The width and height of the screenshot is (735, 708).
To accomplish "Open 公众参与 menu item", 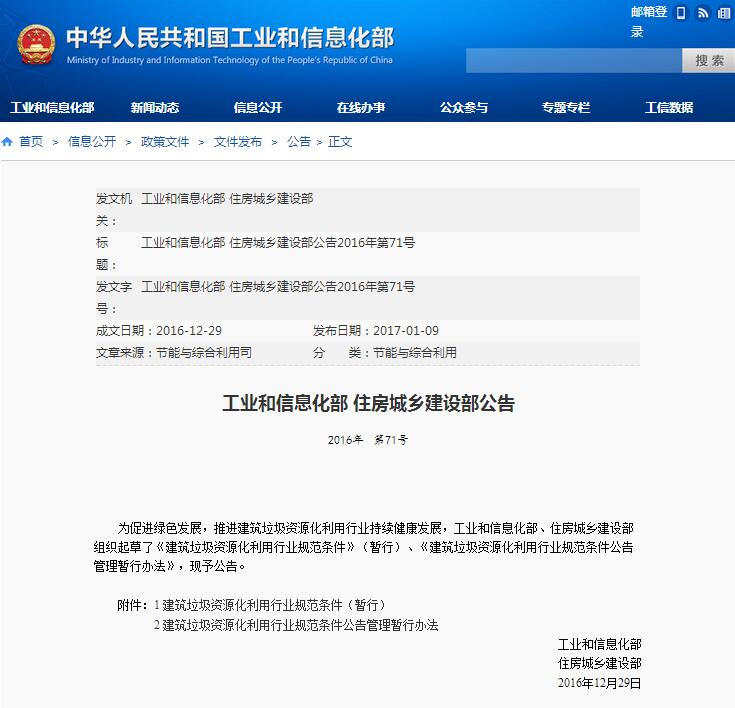I will pos(464,107).
